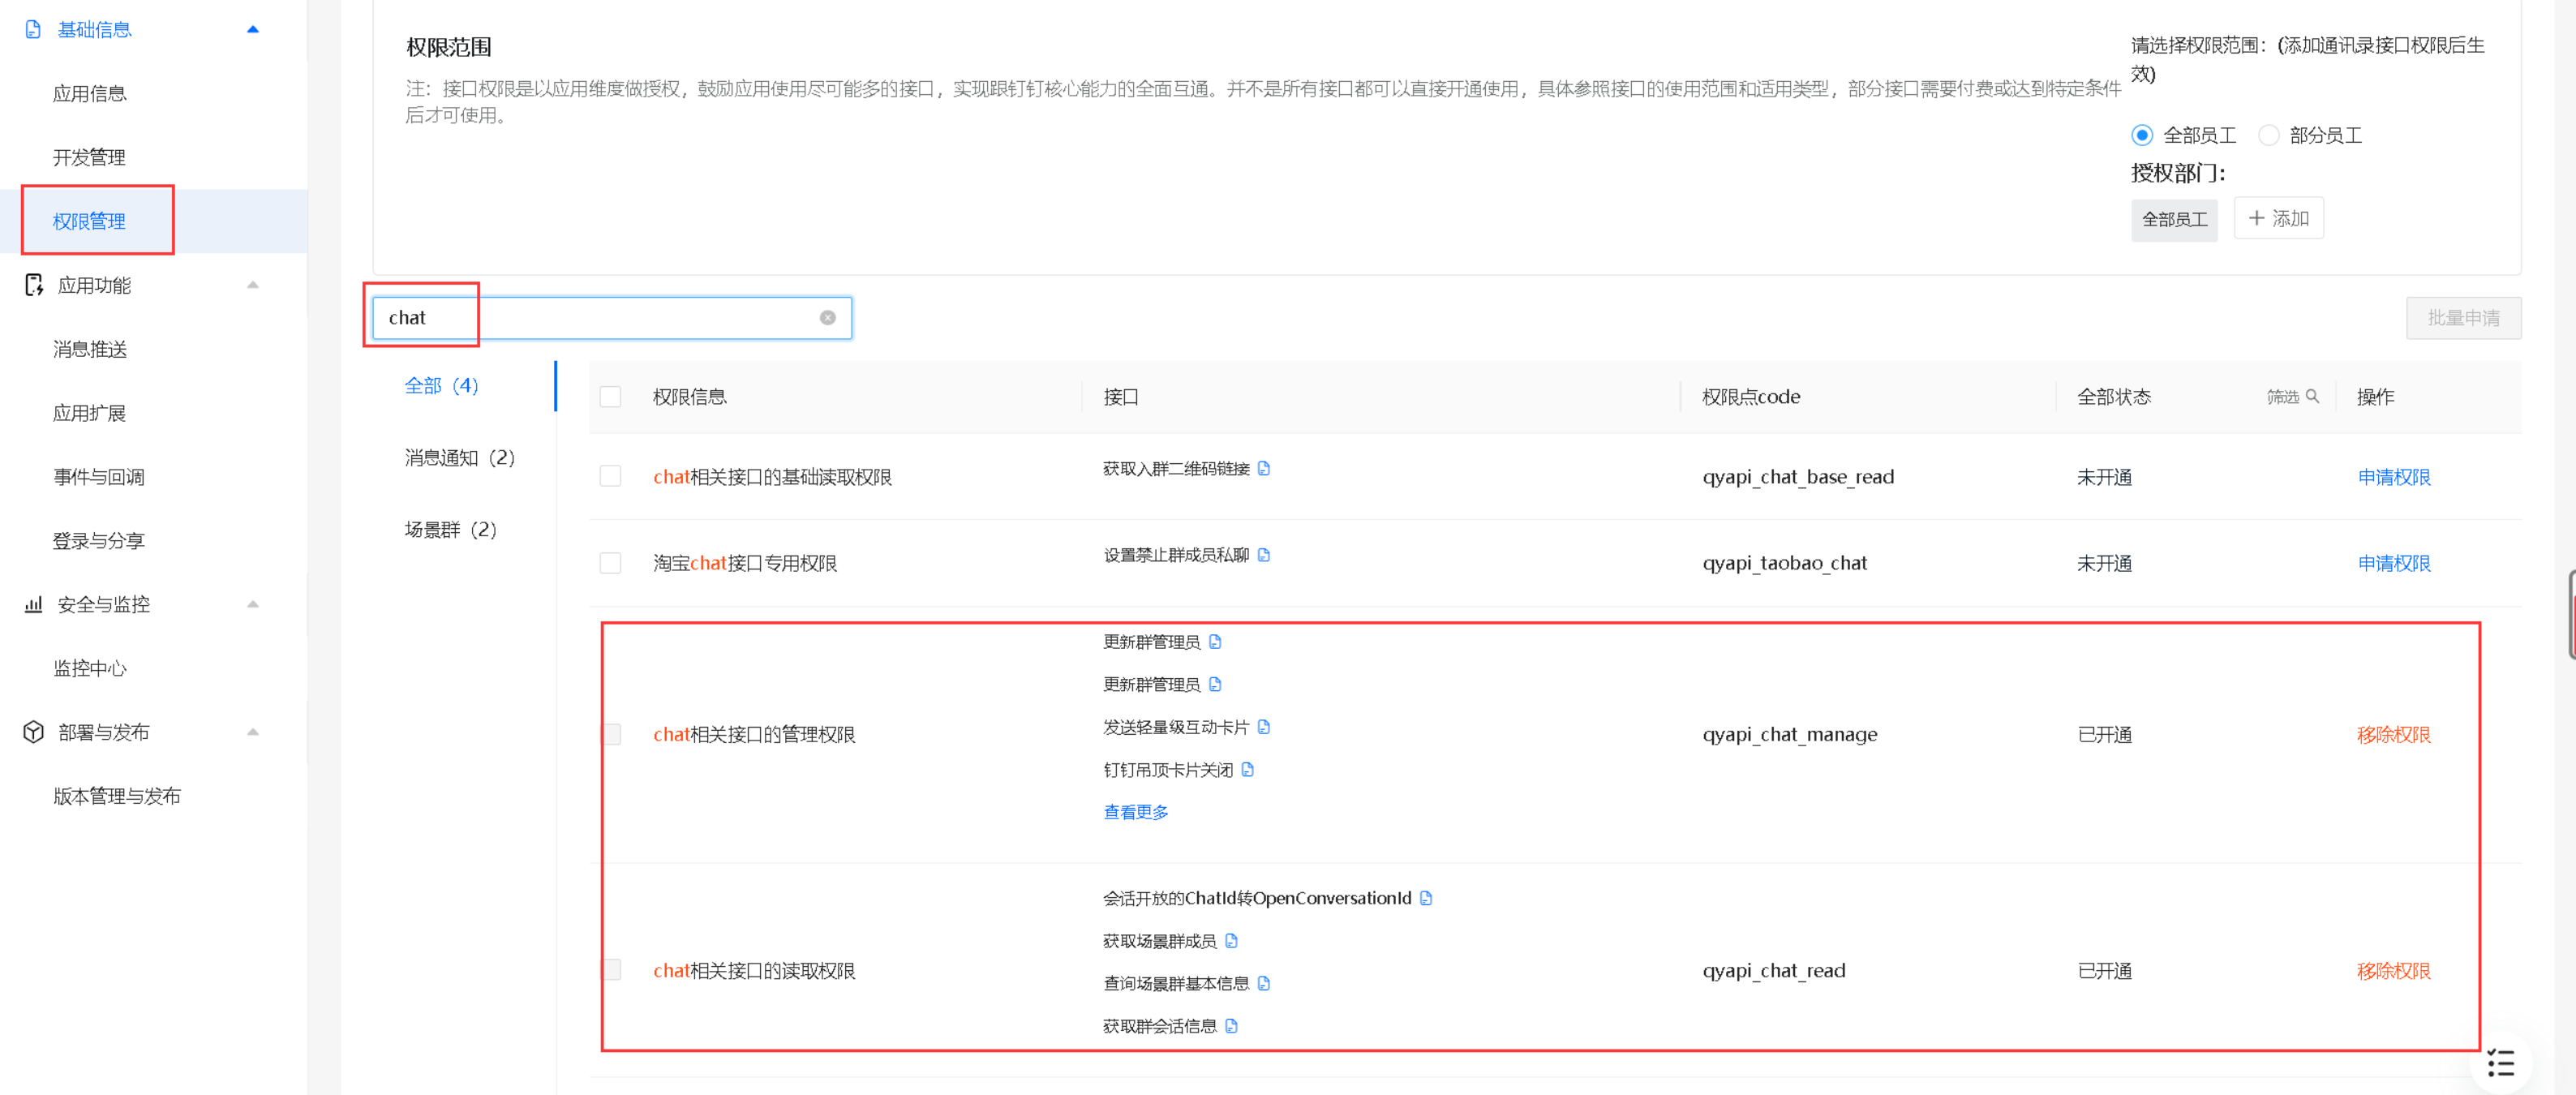
Task: Open doc icon beside 查询场景群基本信息
Action: pyautogui.click(x=1264, y=984)
